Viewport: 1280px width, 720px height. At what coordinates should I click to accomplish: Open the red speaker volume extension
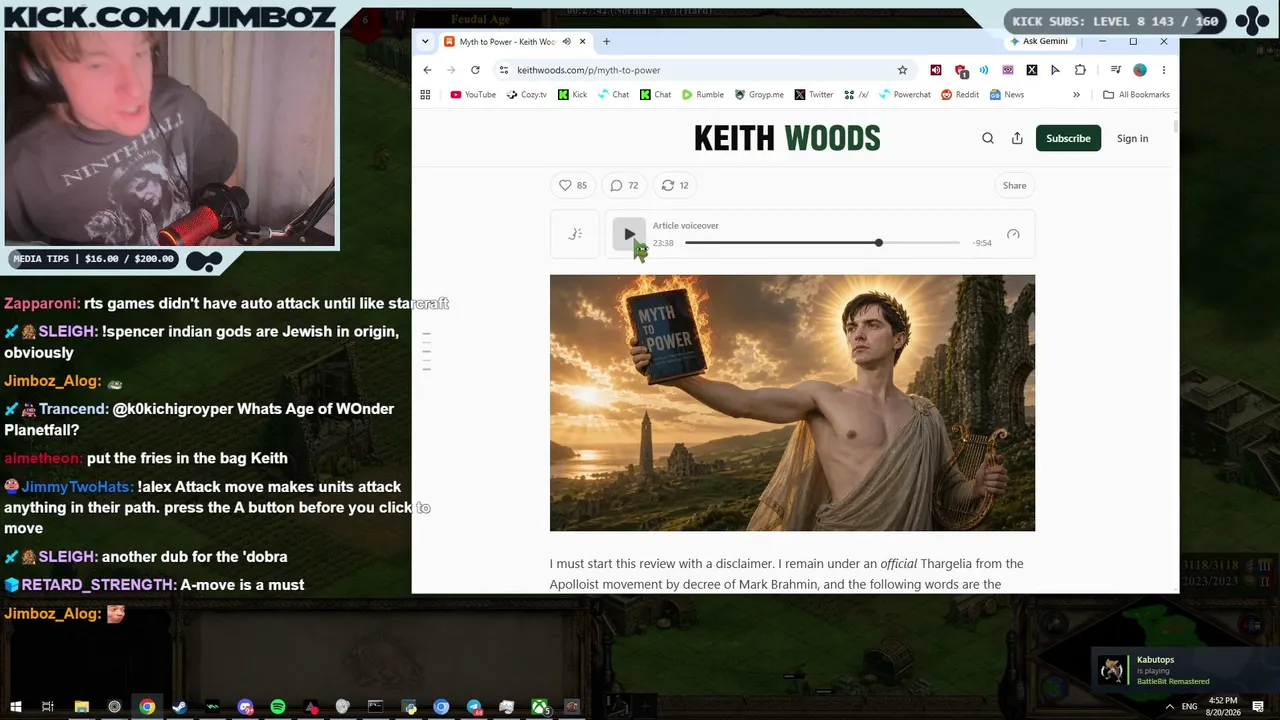pyautogui.click(x=936, y=70)
